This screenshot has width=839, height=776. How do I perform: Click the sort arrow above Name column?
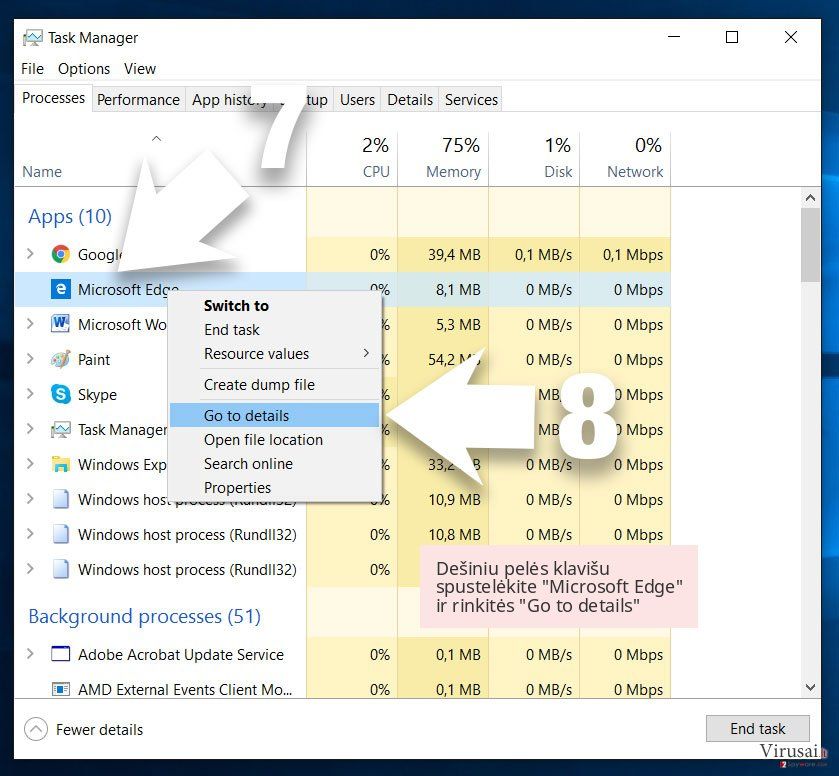pyautogui.click(x=156, y=139)
